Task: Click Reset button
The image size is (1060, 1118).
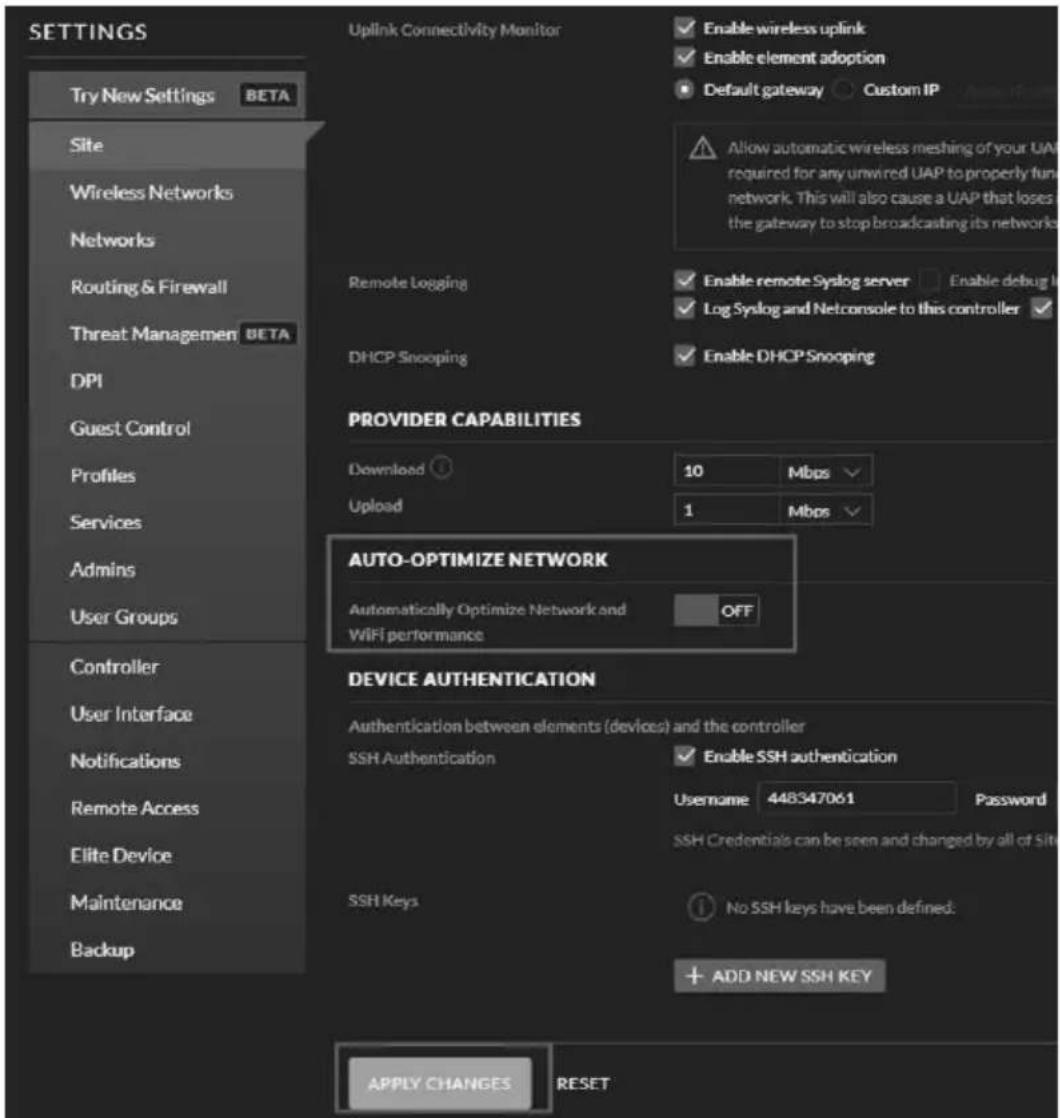Action: point(583,1084)
